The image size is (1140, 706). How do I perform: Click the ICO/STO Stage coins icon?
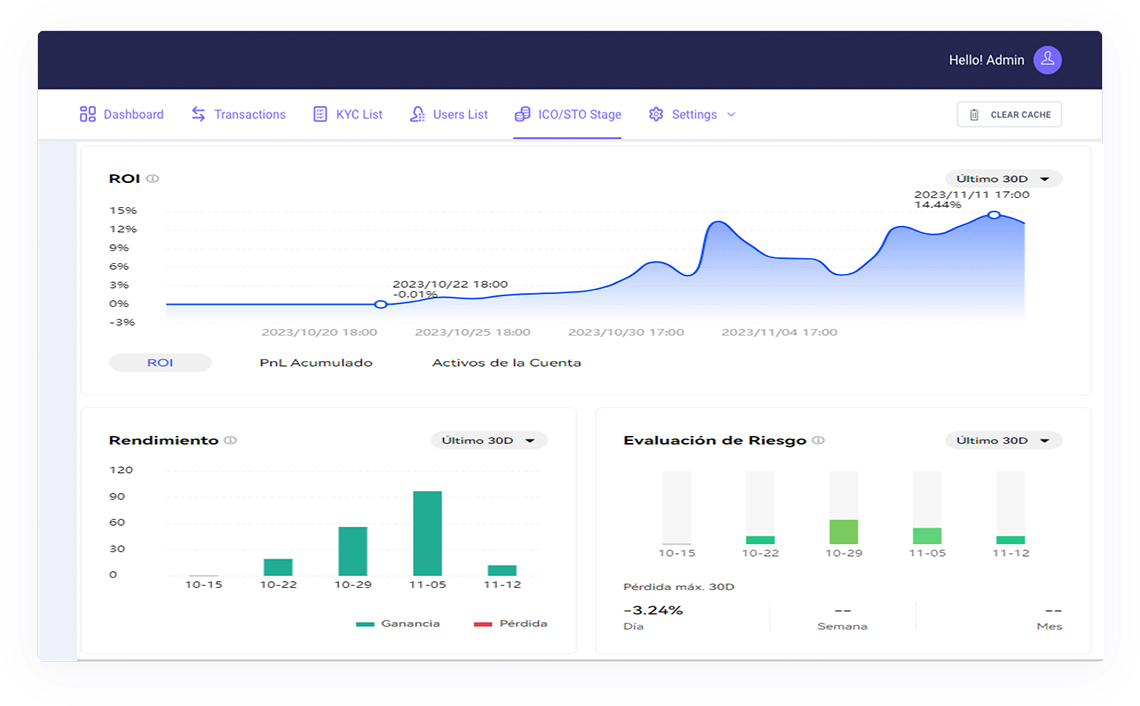522,115
